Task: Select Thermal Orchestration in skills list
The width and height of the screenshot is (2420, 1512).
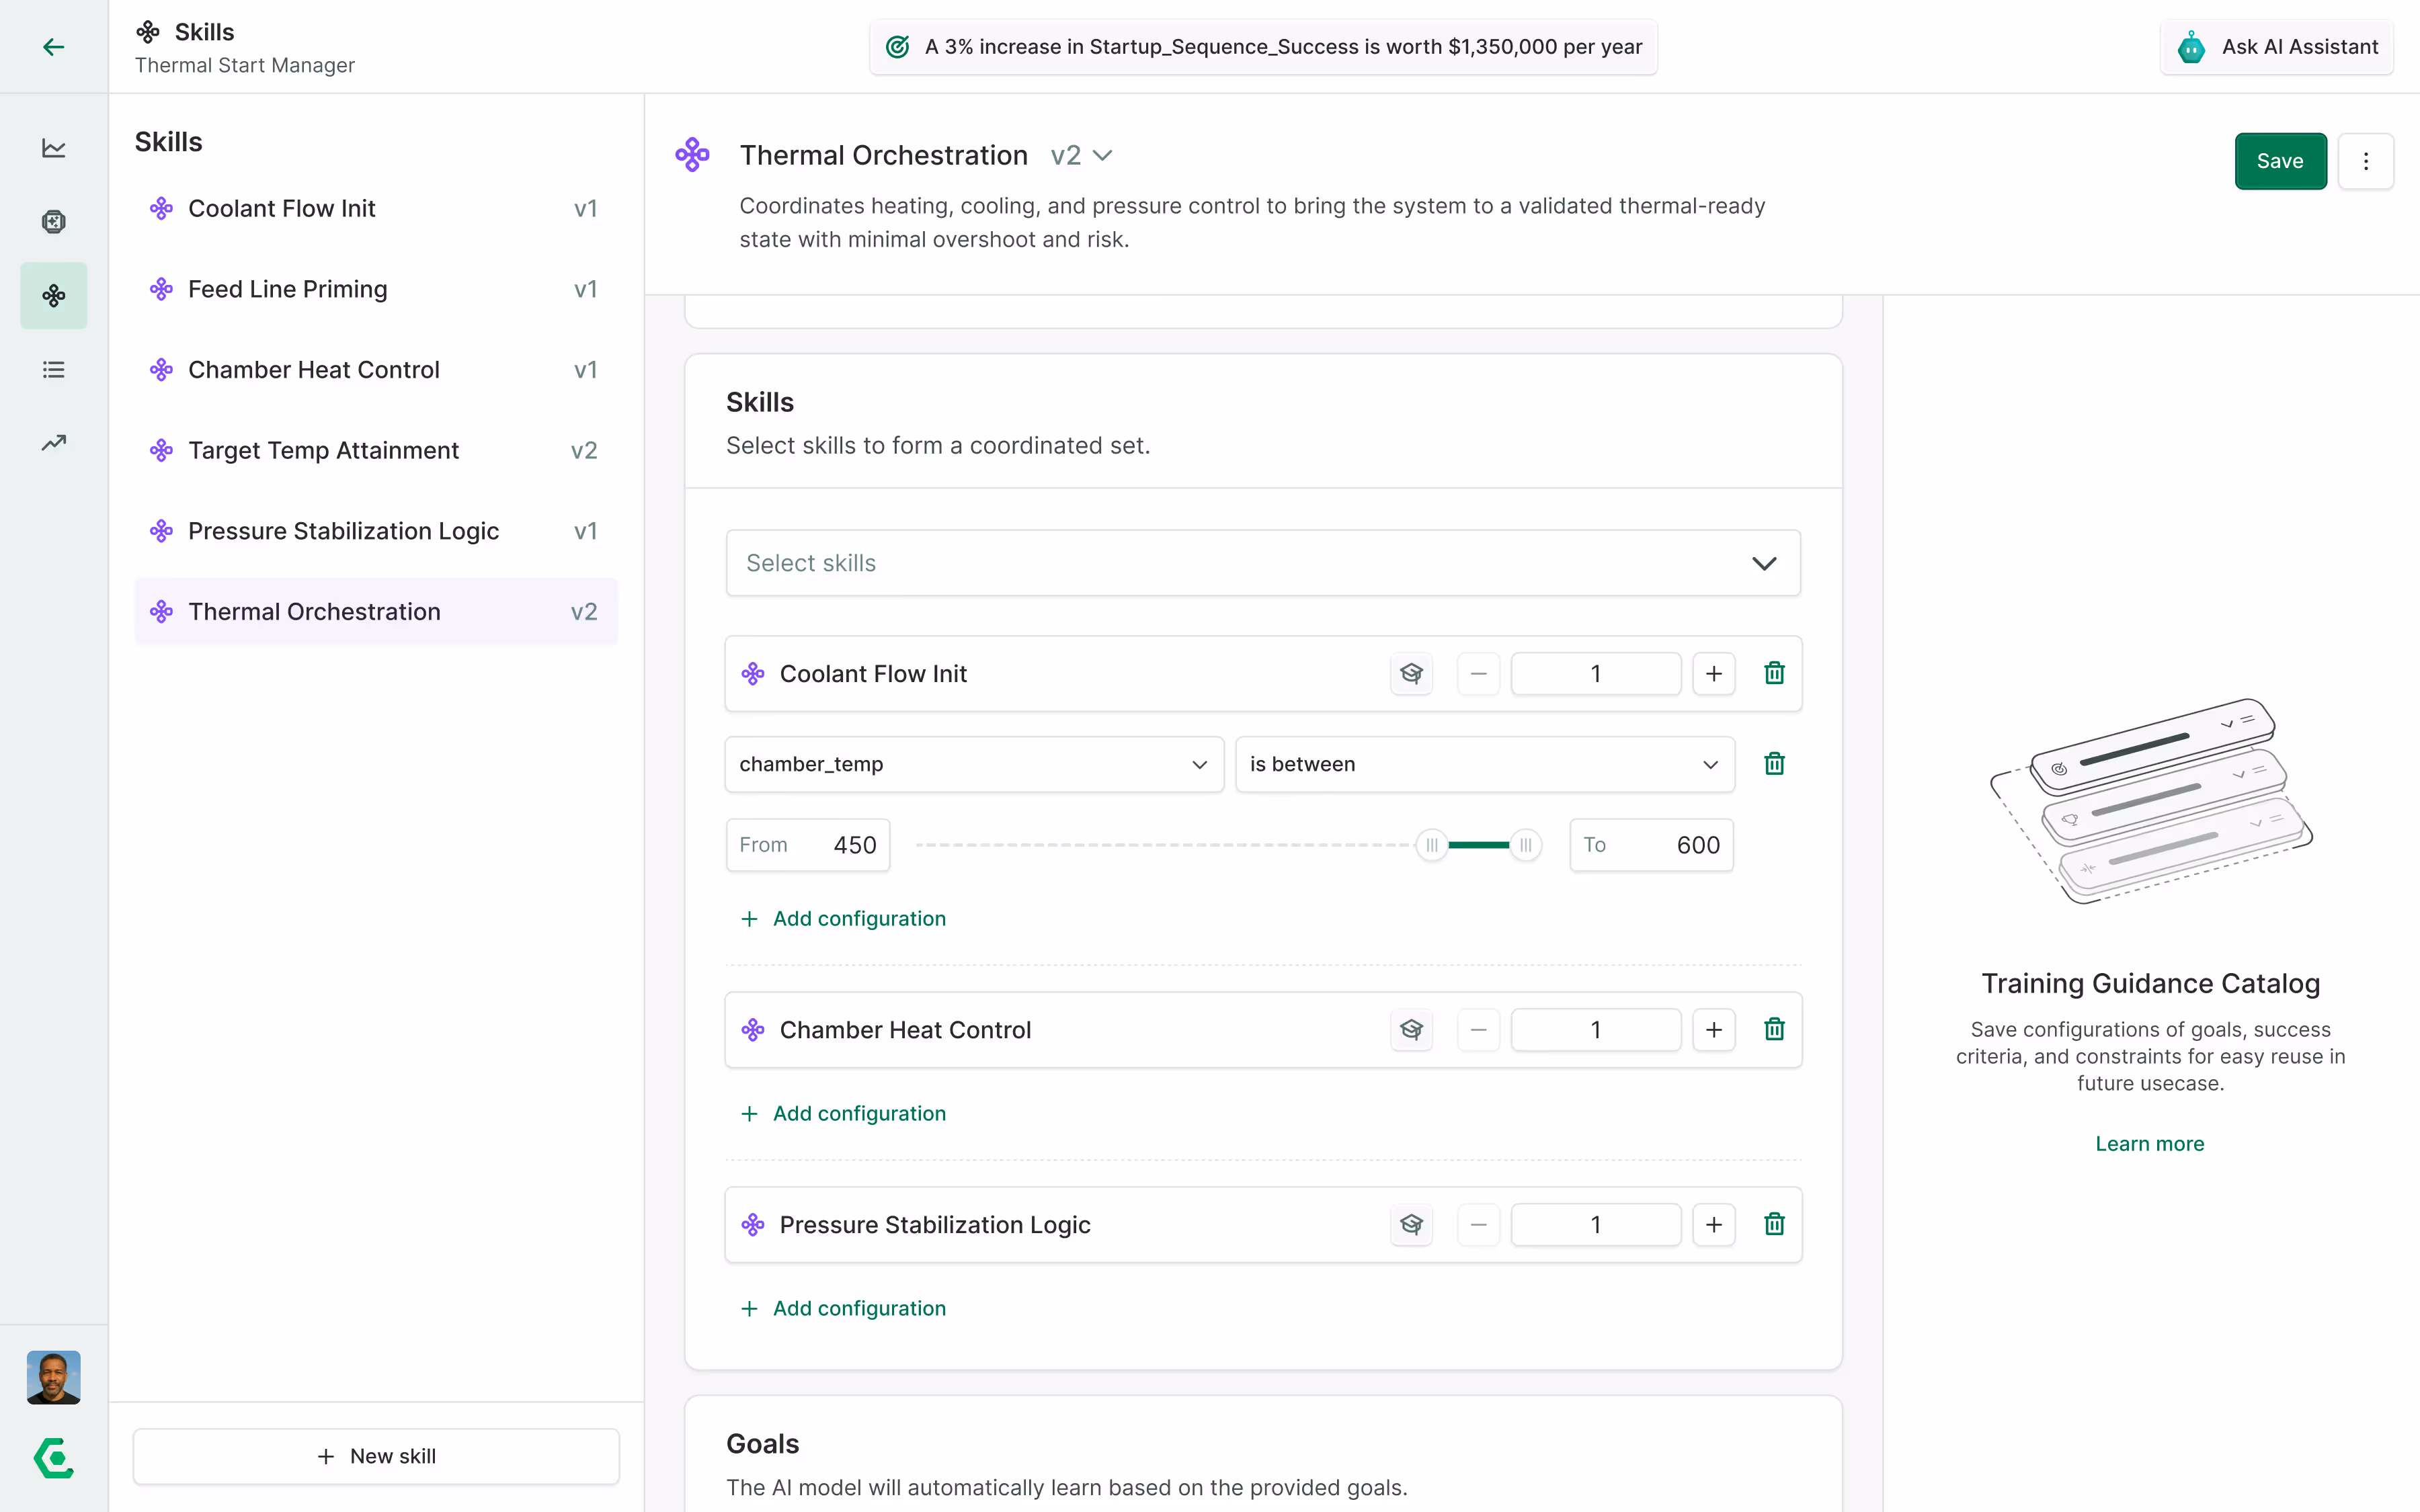Action: (x=376, y=611)
